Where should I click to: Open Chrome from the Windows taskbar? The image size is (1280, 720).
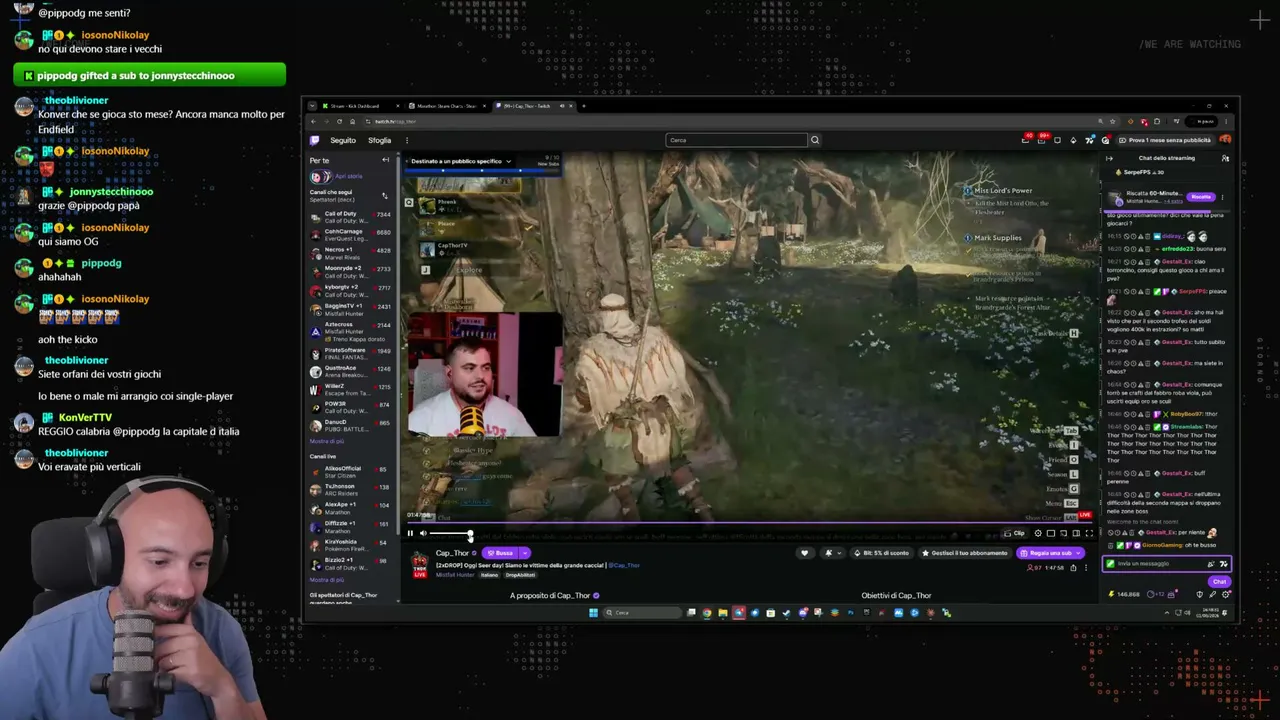pos(707,613)
